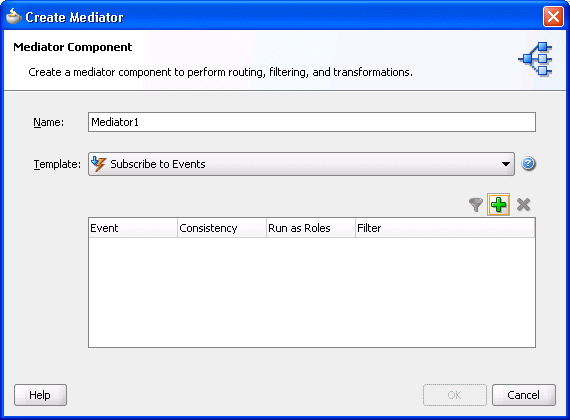570x420 pixels.
Task: Click into the Name input field
Action: point(312,122)
